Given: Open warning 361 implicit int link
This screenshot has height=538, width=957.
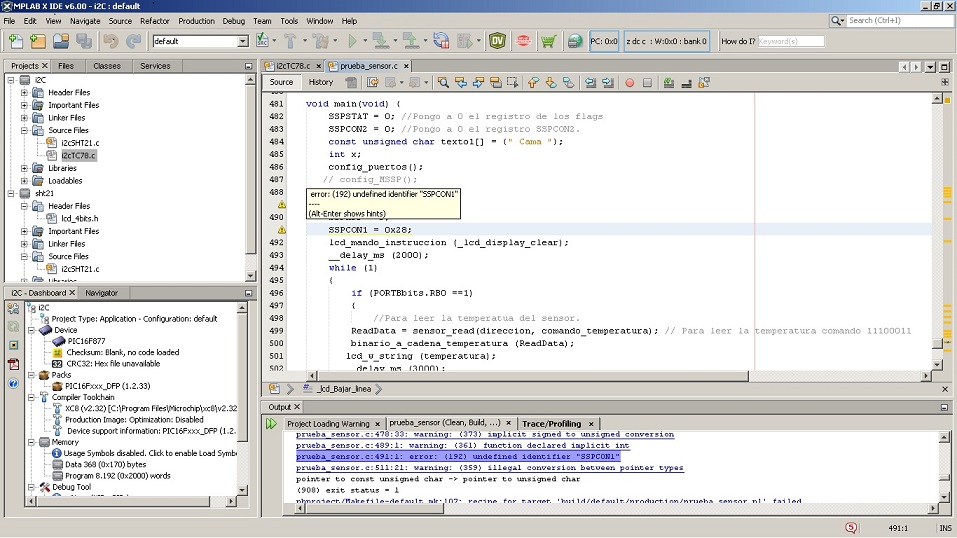Looking at the screenshot, I should [462, 446].
